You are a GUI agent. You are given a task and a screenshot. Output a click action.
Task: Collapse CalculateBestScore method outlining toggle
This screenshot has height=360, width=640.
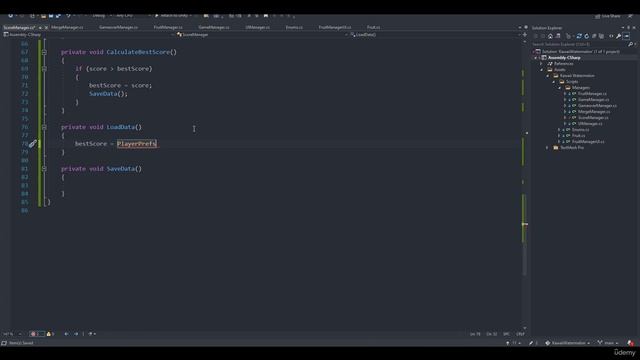click(x=44, y=52)
